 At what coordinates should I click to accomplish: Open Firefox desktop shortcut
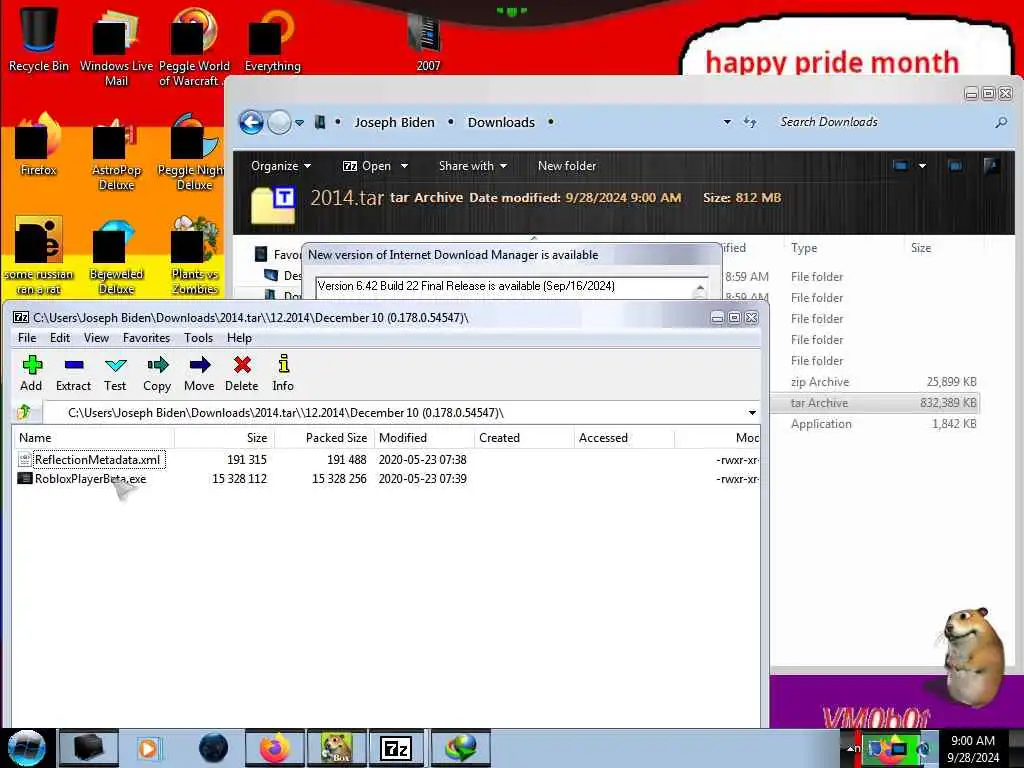click(39, 144)
